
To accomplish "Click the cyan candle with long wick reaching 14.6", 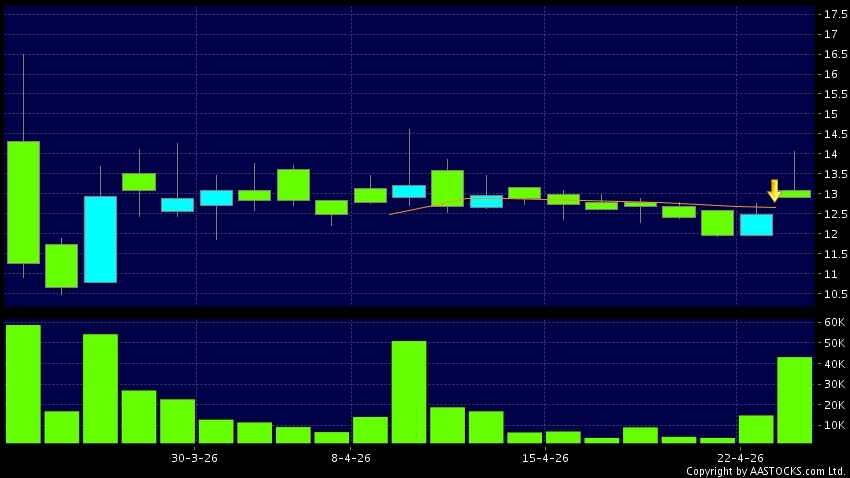I will click(408, 191).
